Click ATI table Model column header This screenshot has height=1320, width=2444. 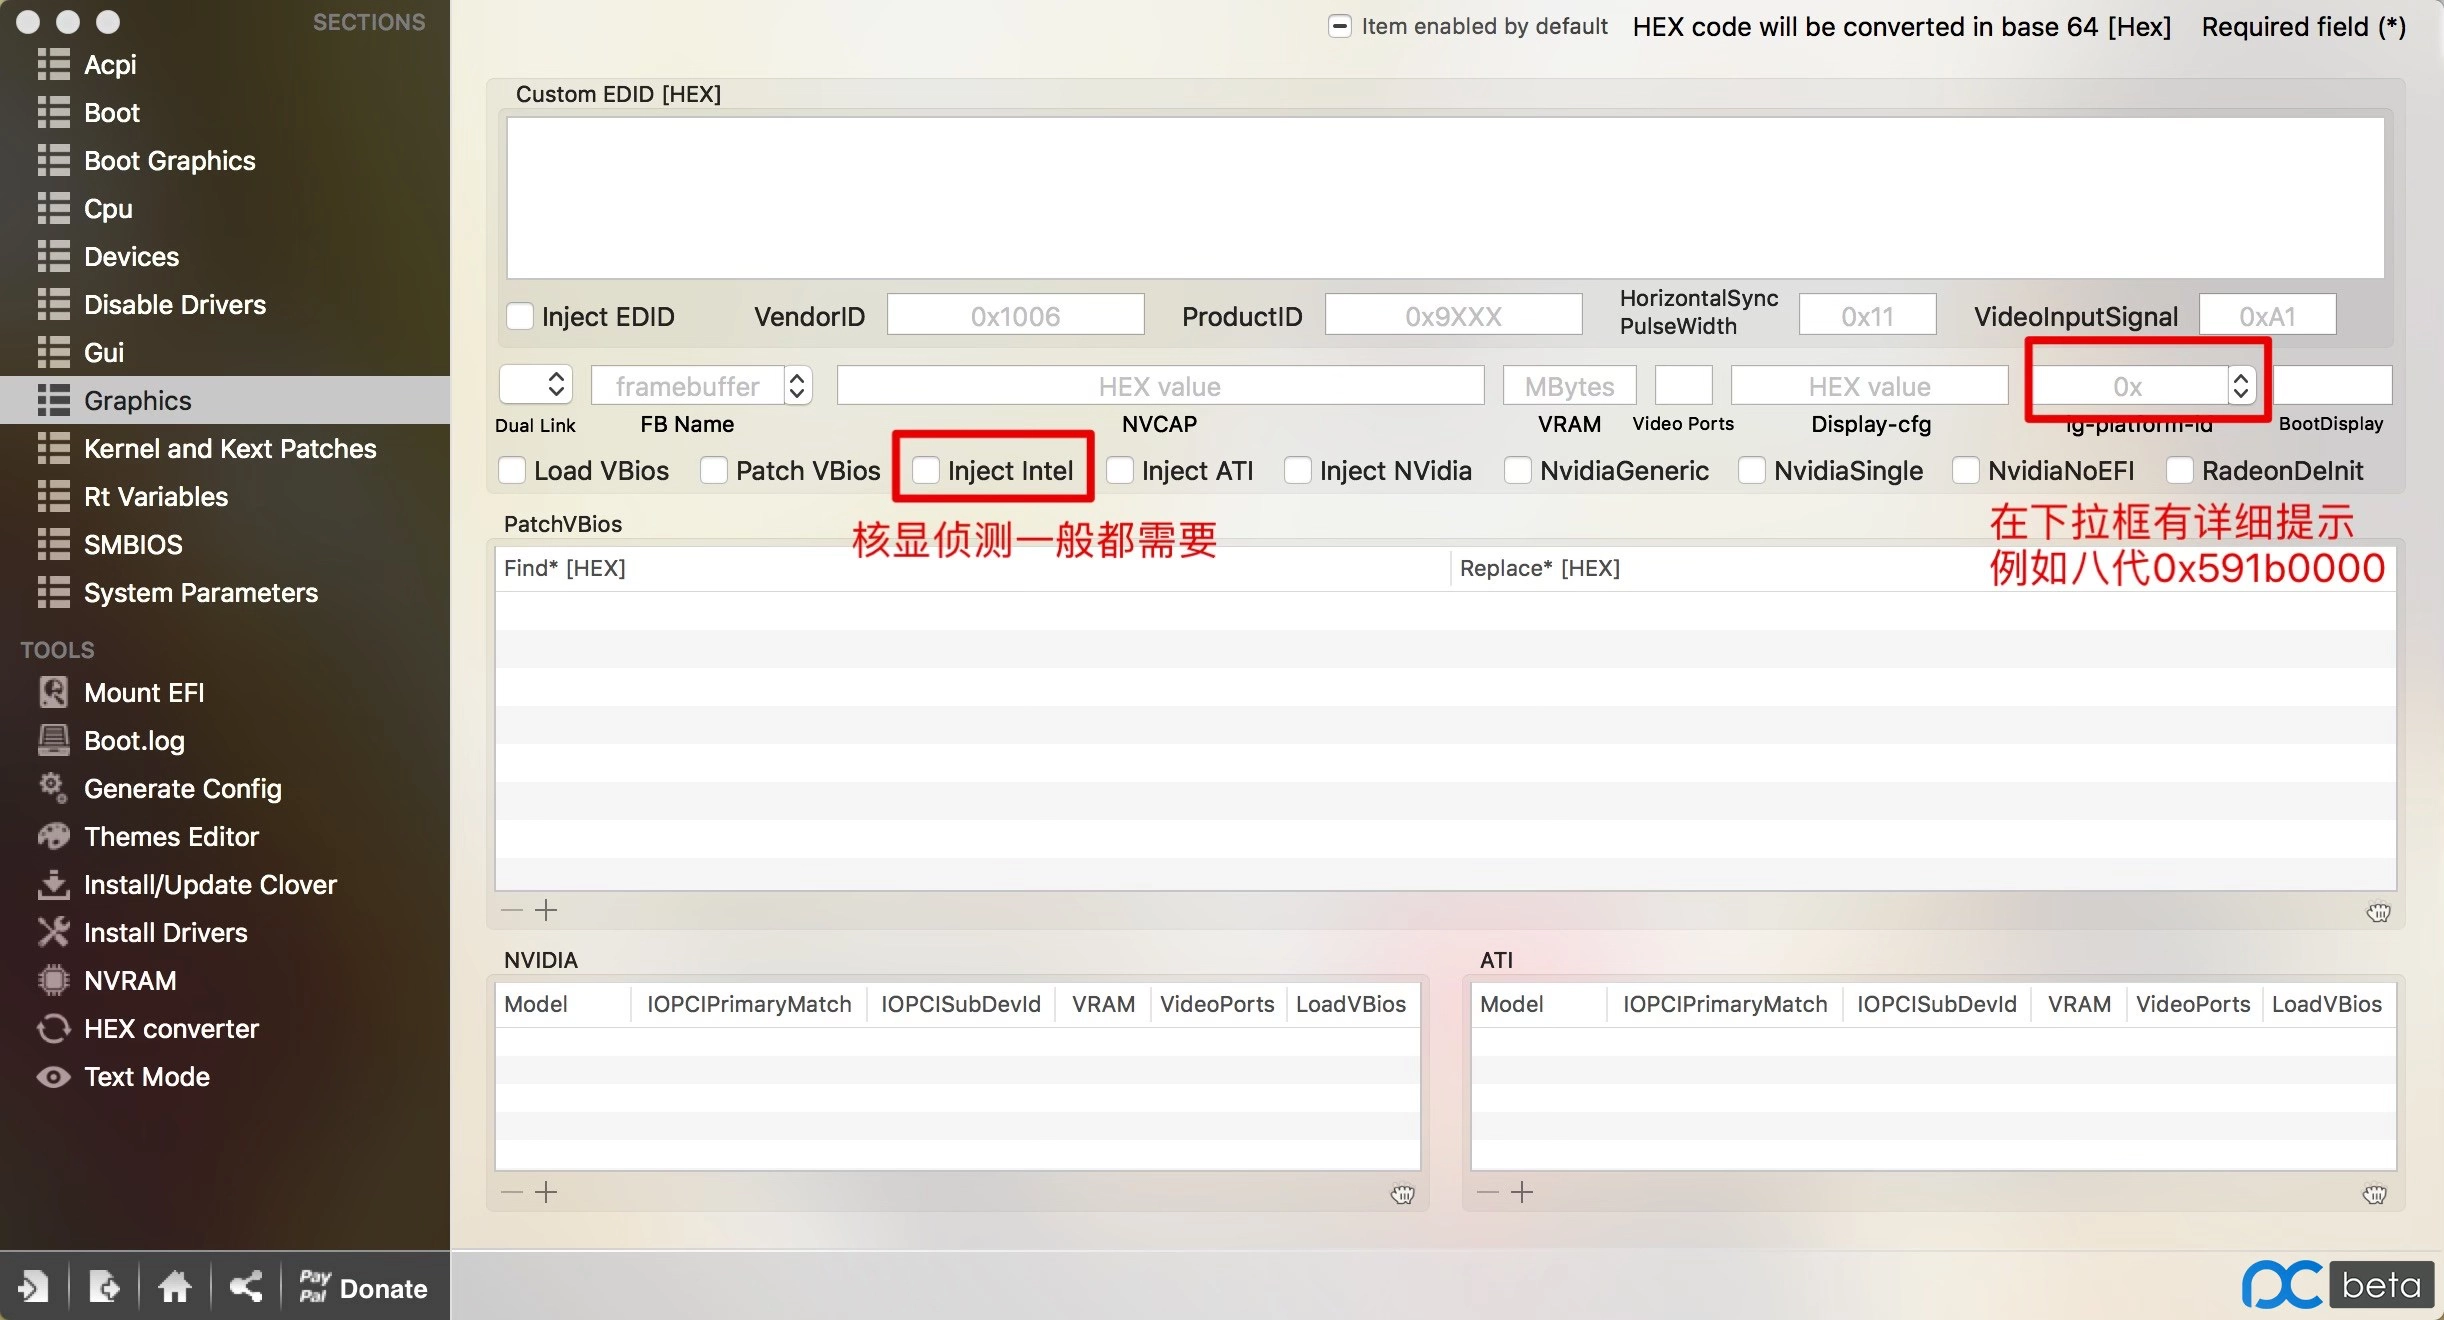(1539, 1004)
